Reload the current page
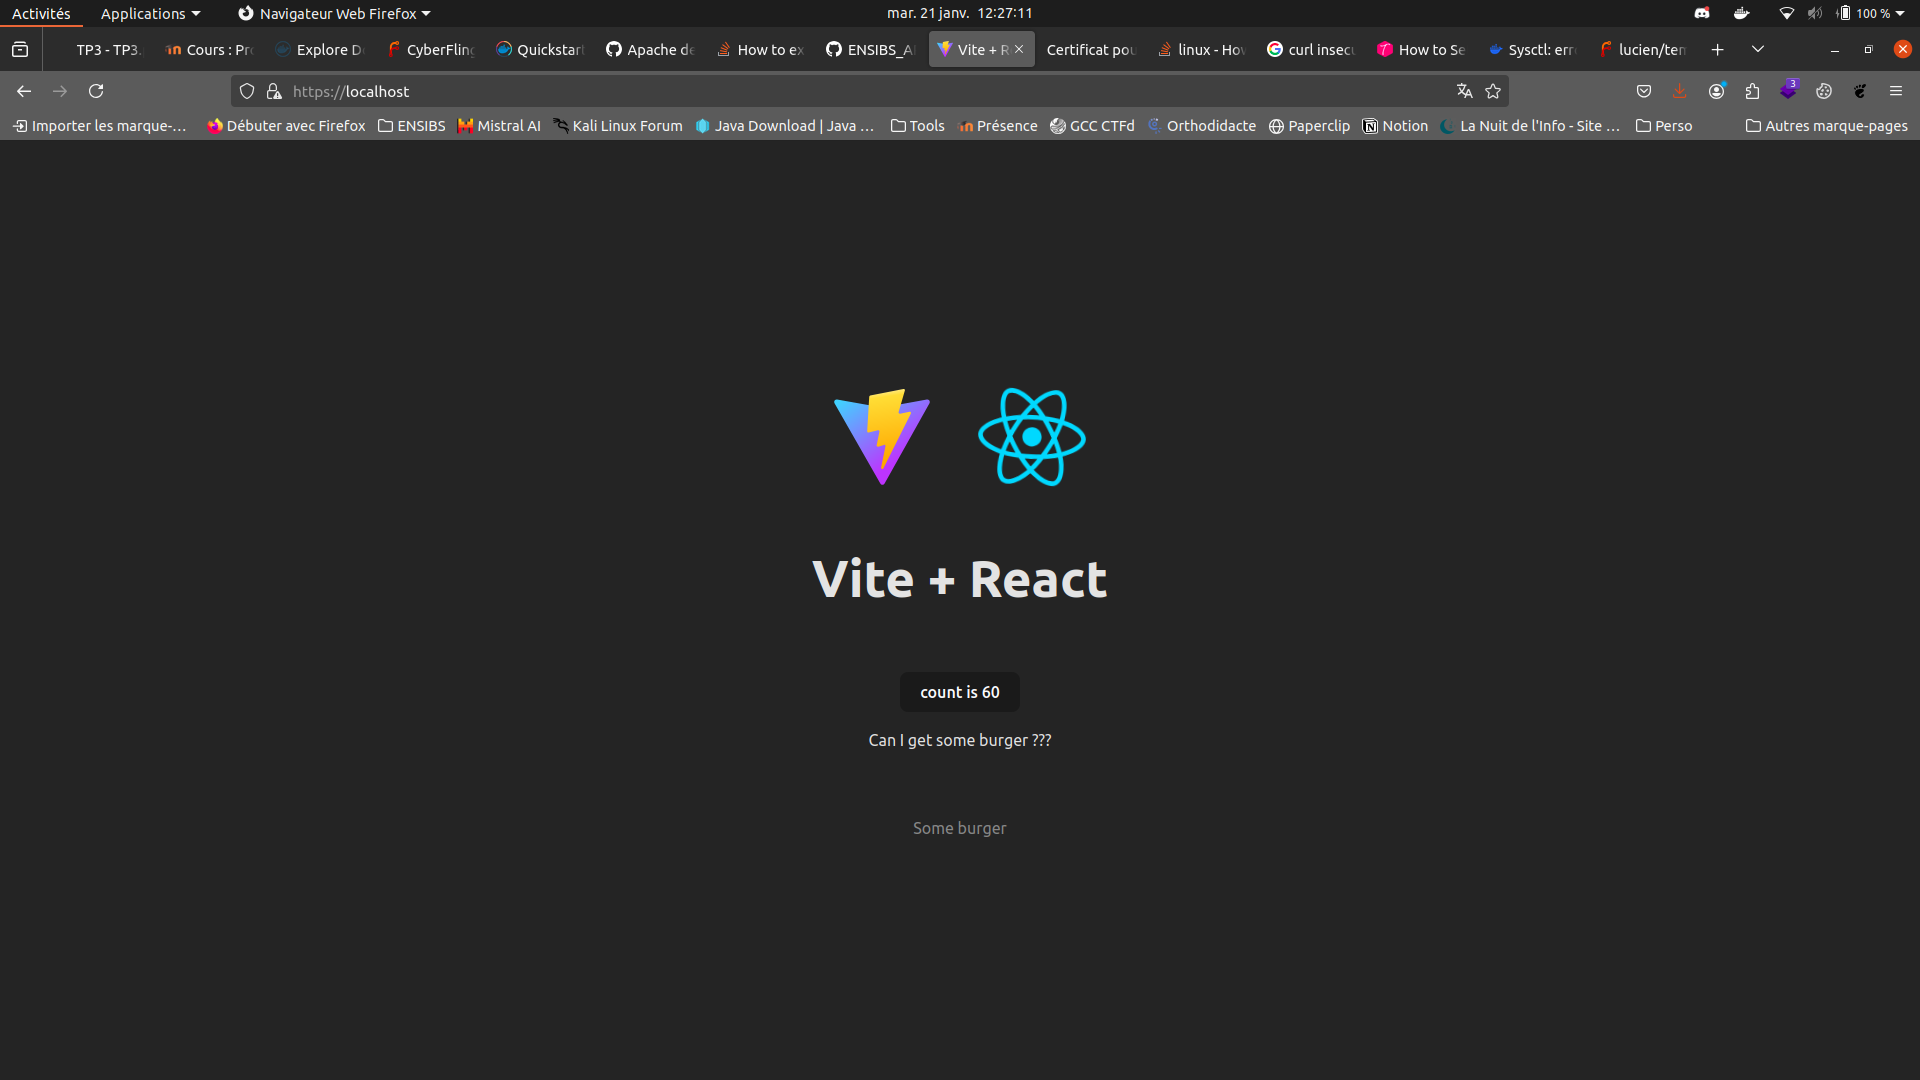The width and height of the screenshot is (1920, 1080). point(96,91)
